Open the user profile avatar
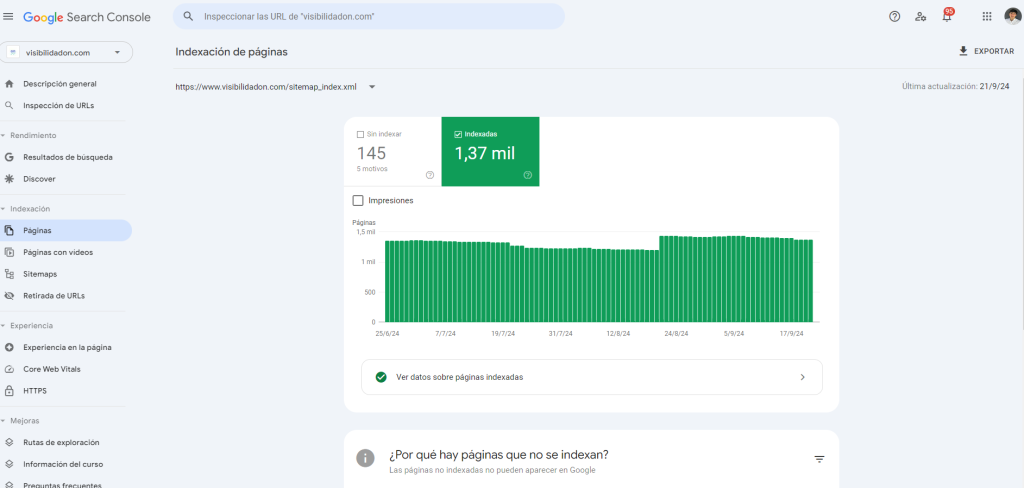This screenshot has width=1024, height=488. point(1011,16)
